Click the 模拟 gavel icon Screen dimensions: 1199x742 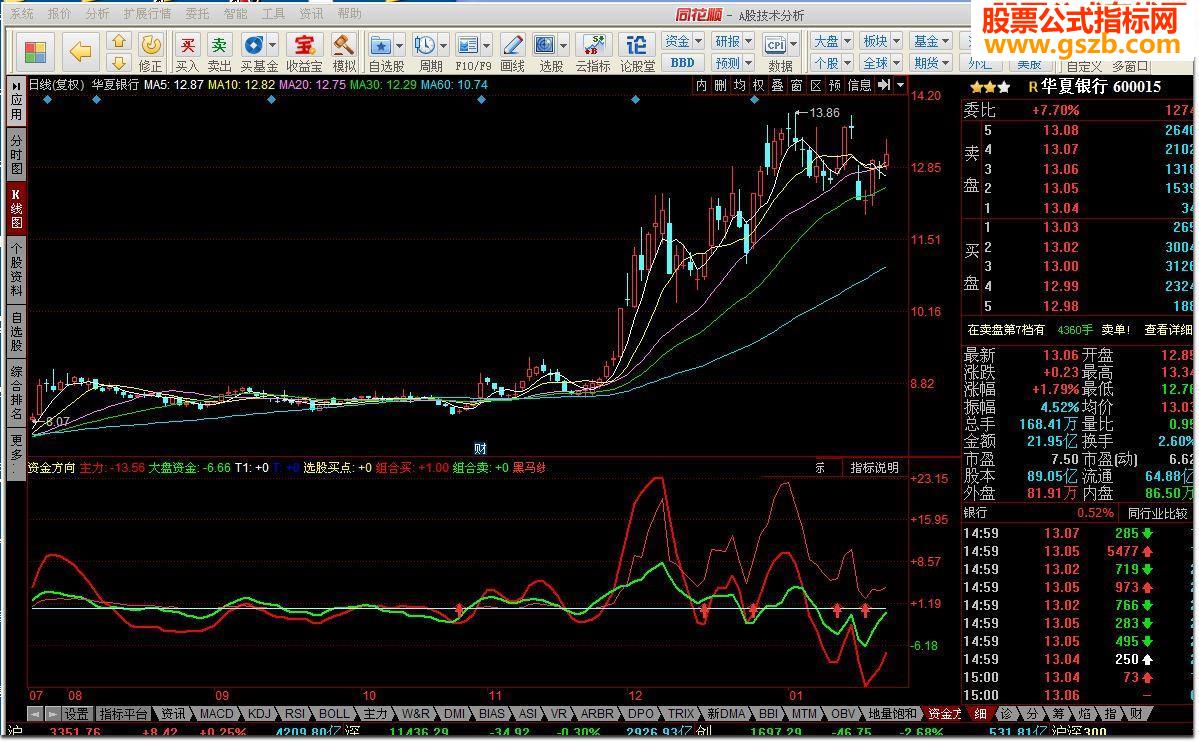coord(344,52)
